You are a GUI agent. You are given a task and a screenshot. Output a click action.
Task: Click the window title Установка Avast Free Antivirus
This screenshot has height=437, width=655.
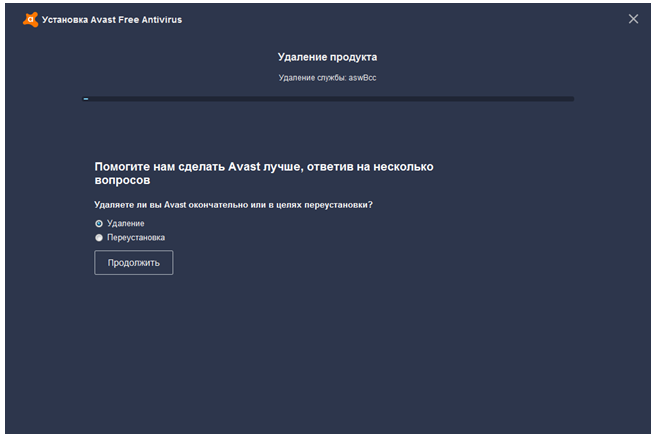click(112, 20)
